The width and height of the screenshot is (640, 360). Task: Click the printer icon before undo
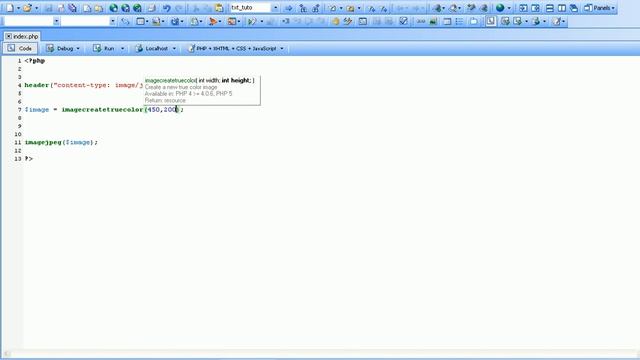(x=151, y=8)
